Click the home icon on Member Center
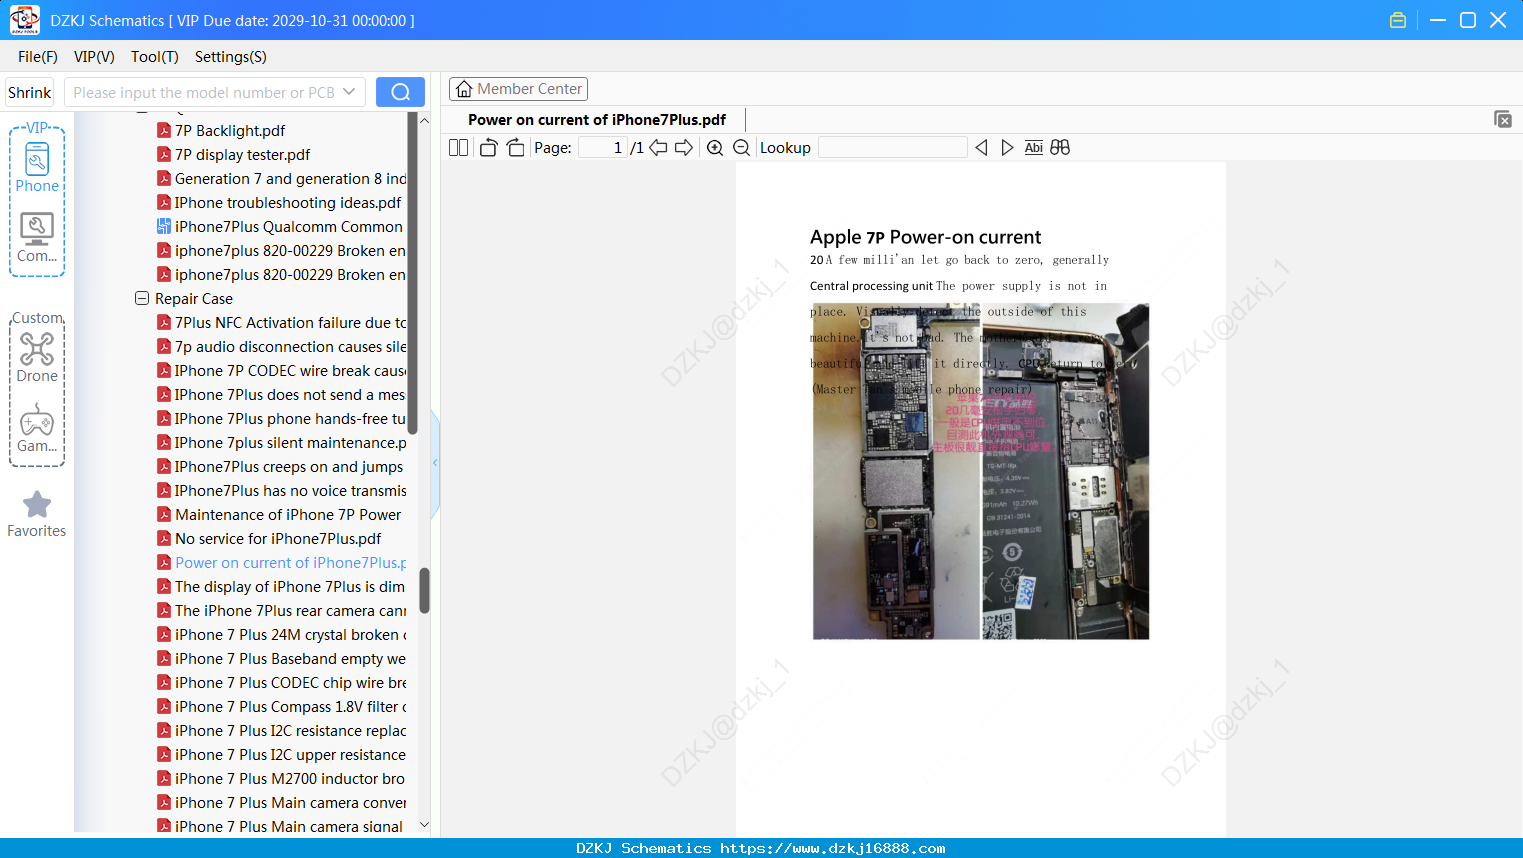The image size is (1523, 858). (464, 89)
